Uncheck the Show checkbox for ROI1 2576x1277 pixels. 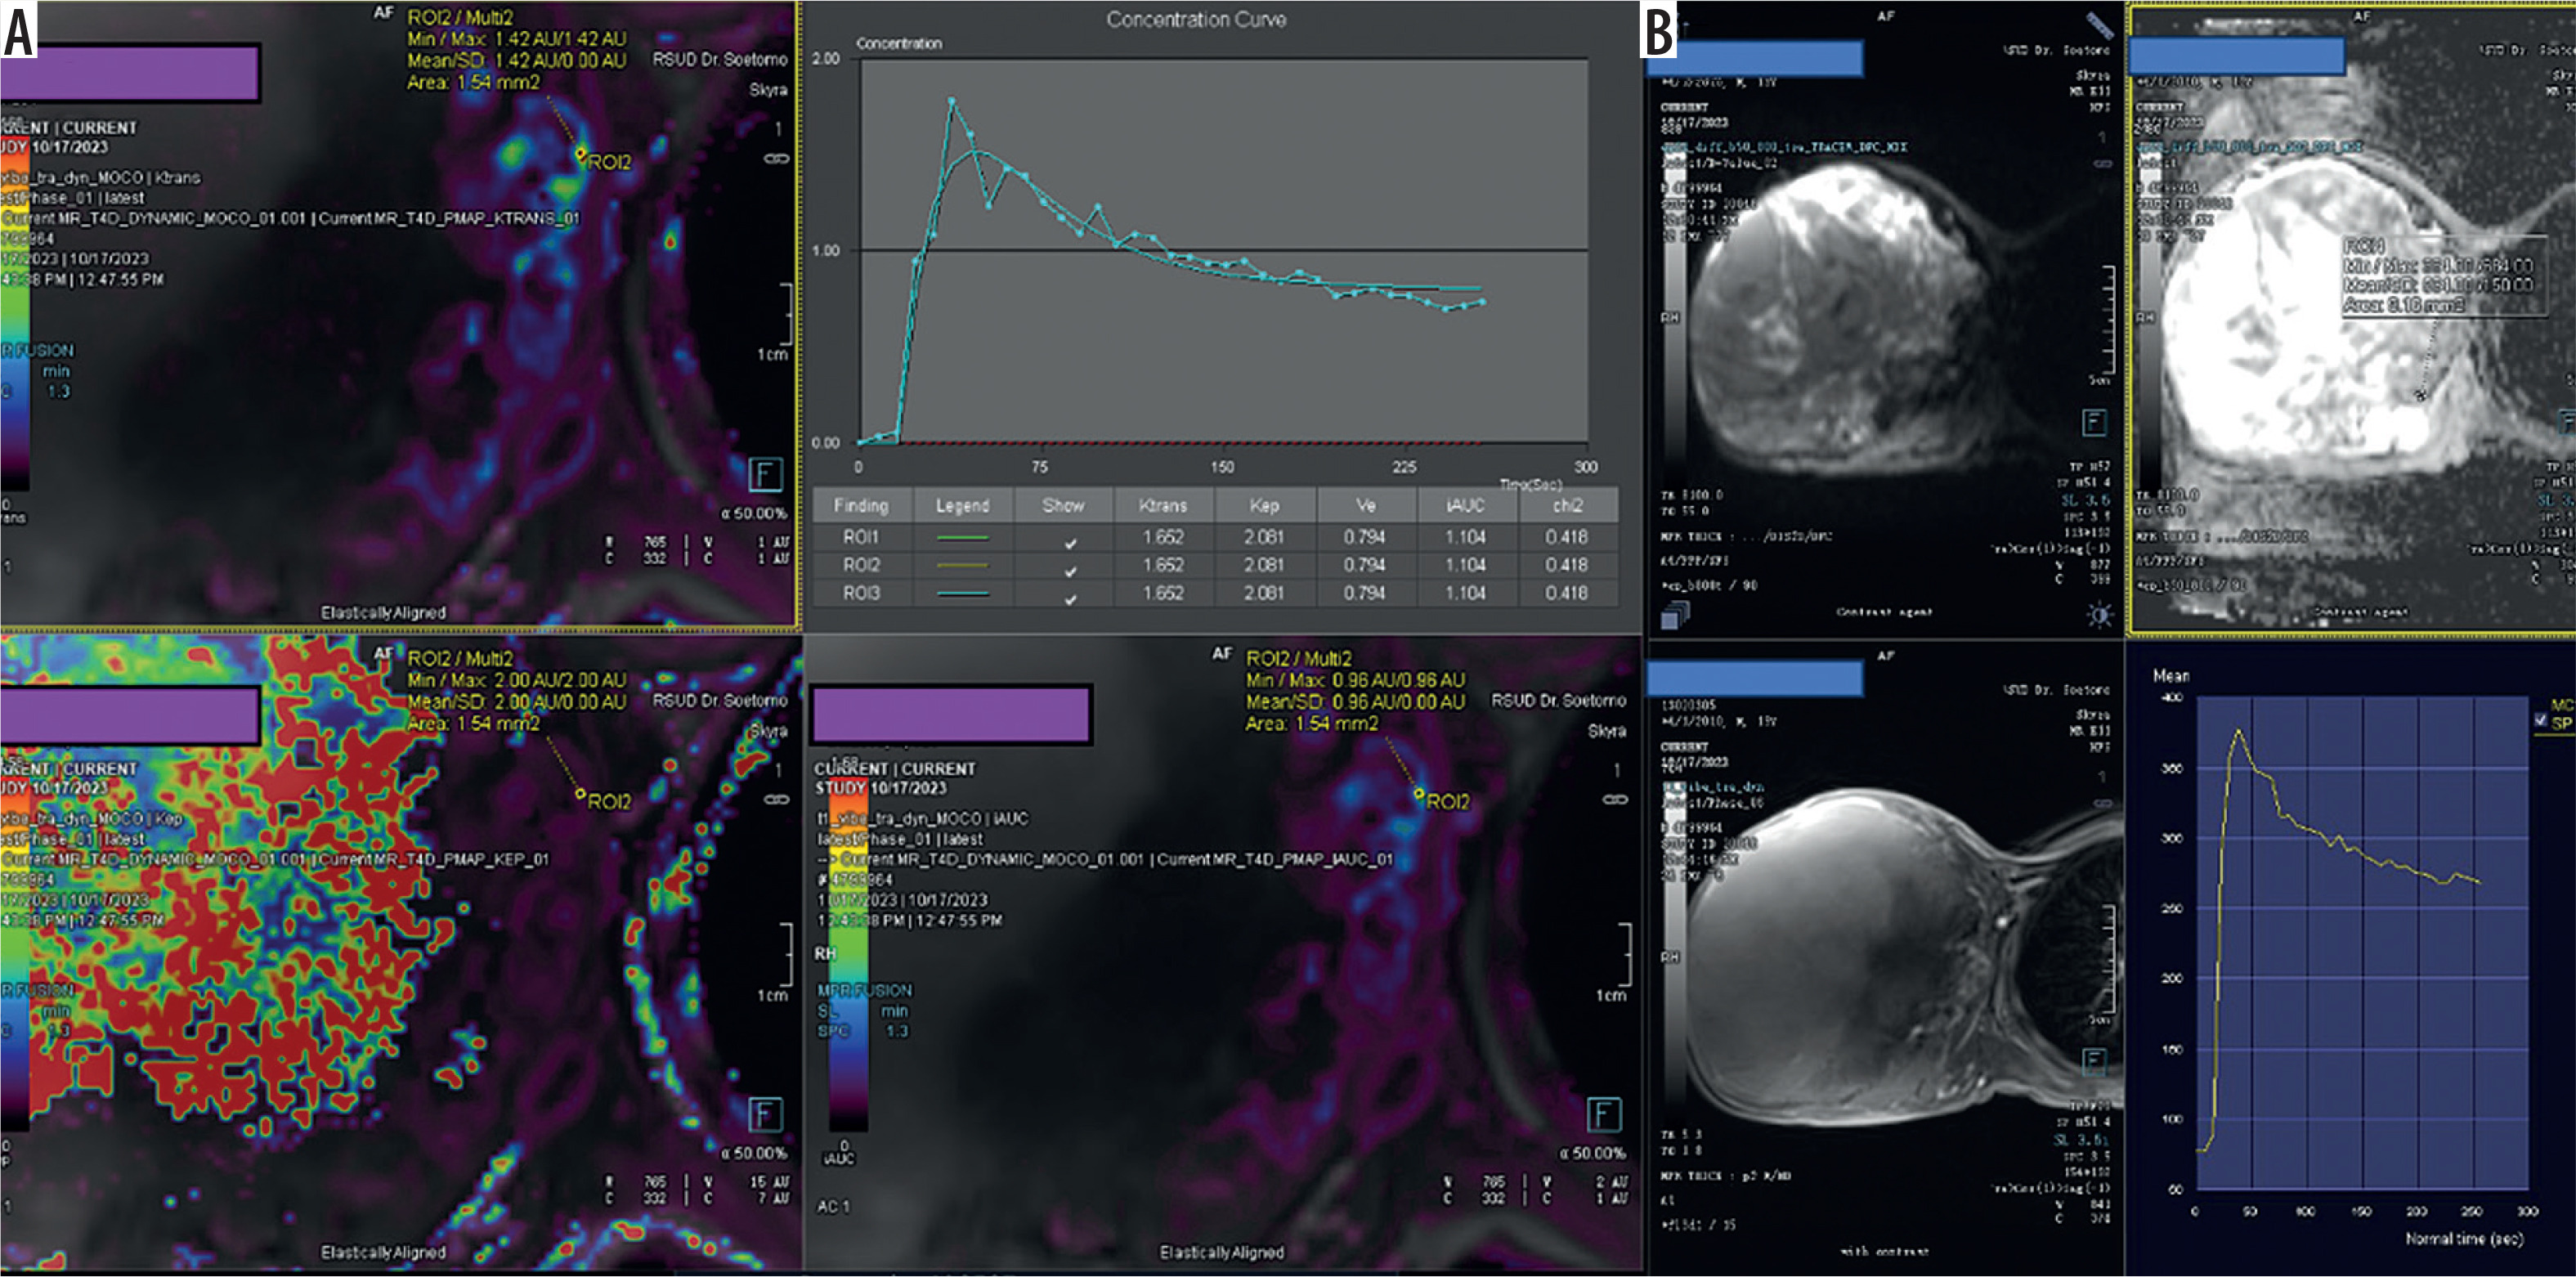click(x=1070, y=543)
